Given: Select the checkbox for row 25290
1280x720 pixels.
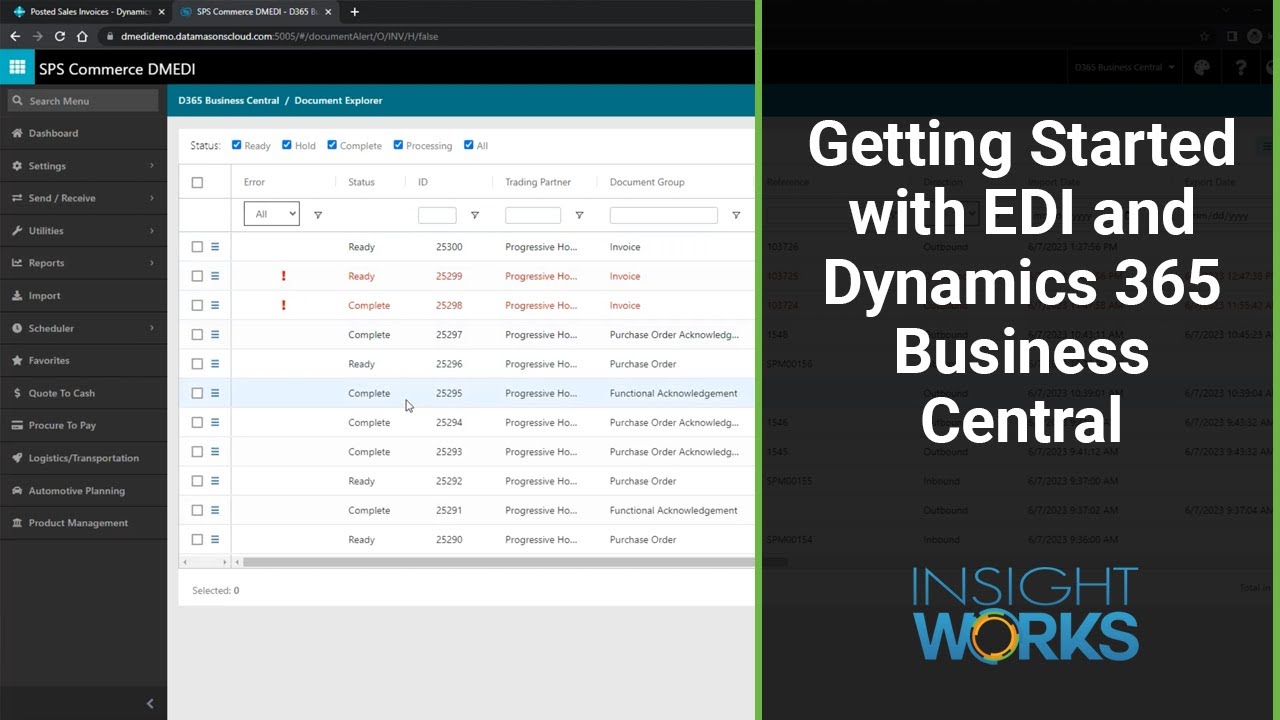Looking at the screenshot, I should pos(197,540).
